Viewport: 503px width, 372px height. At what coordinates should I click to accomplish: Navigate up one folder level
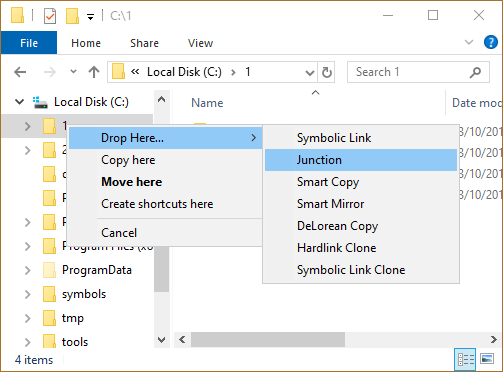click(94, 72)
